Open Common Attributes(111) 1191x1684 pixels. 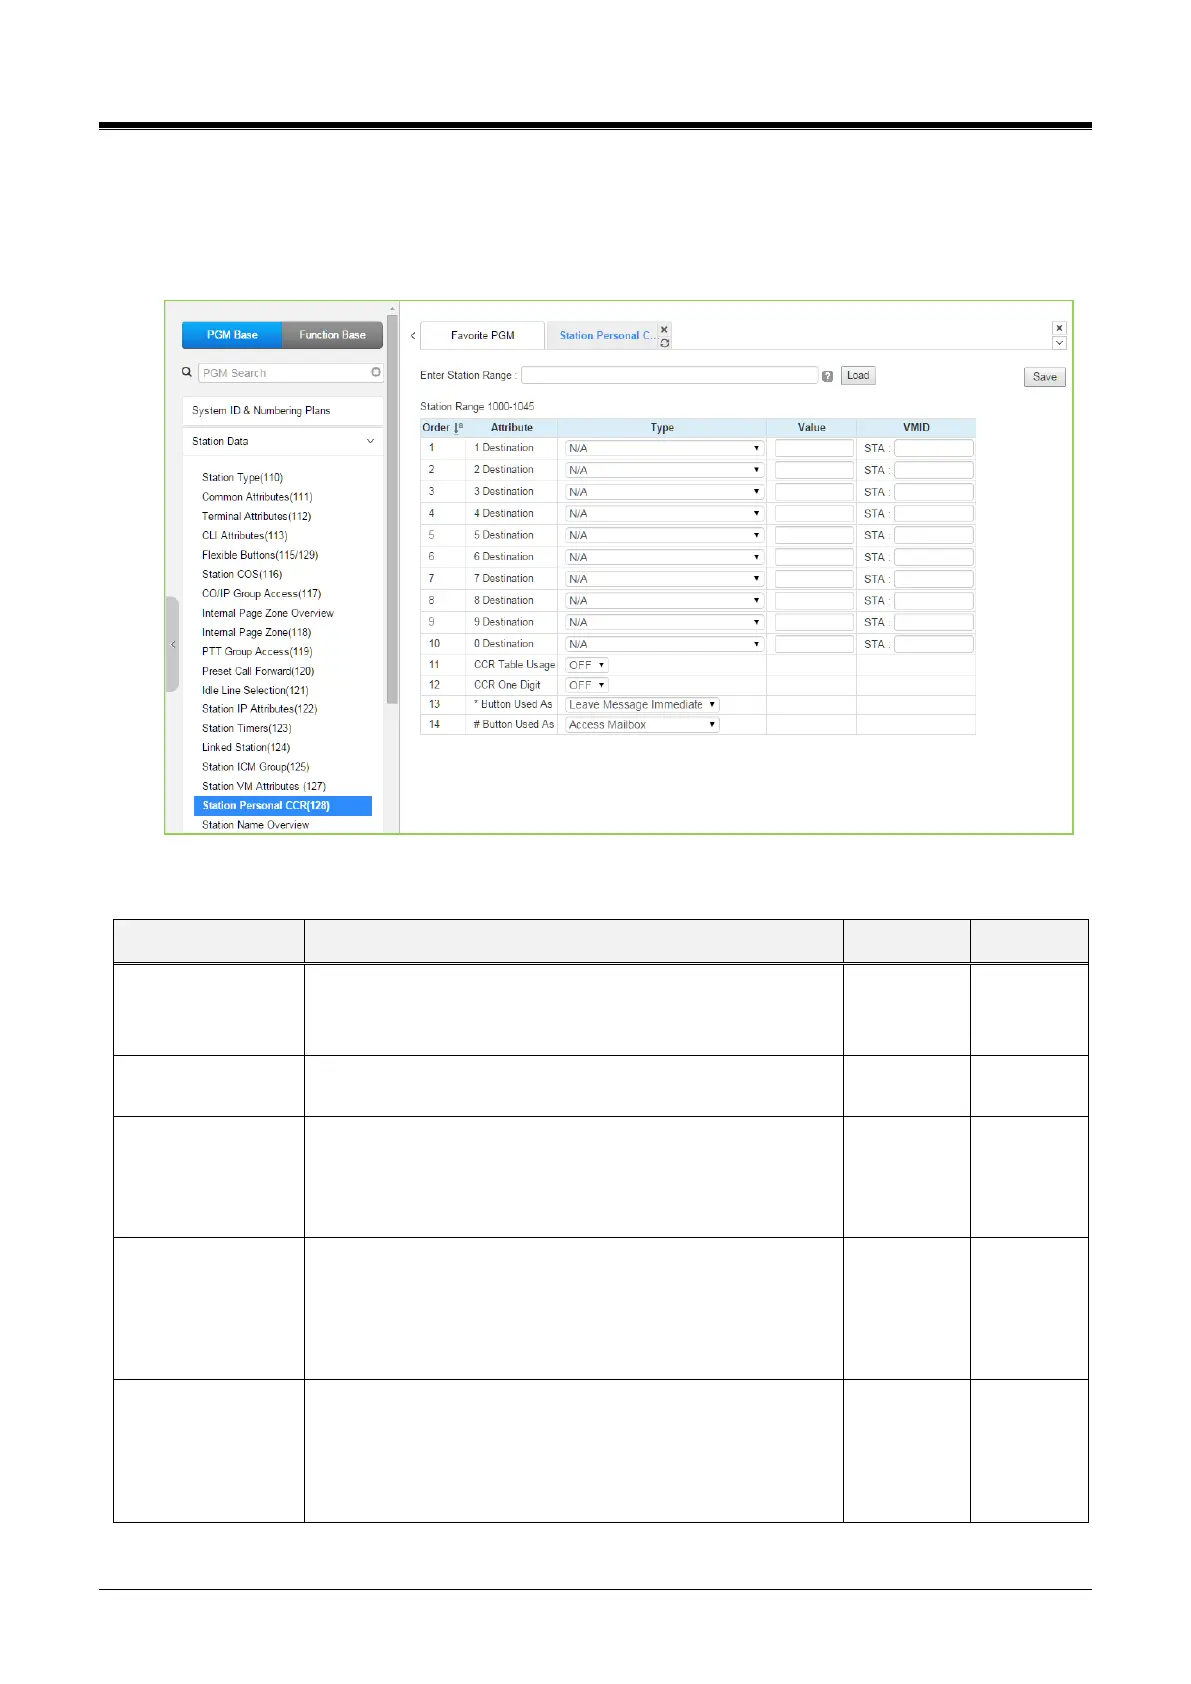click(257, 497)
